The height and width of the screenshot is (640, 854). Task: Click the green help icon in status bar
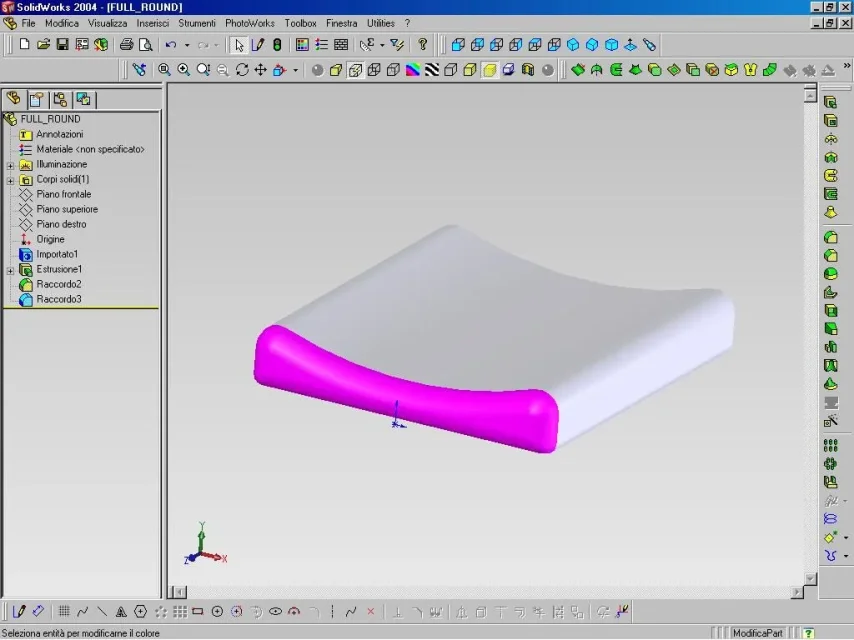(x=809, y=633)
